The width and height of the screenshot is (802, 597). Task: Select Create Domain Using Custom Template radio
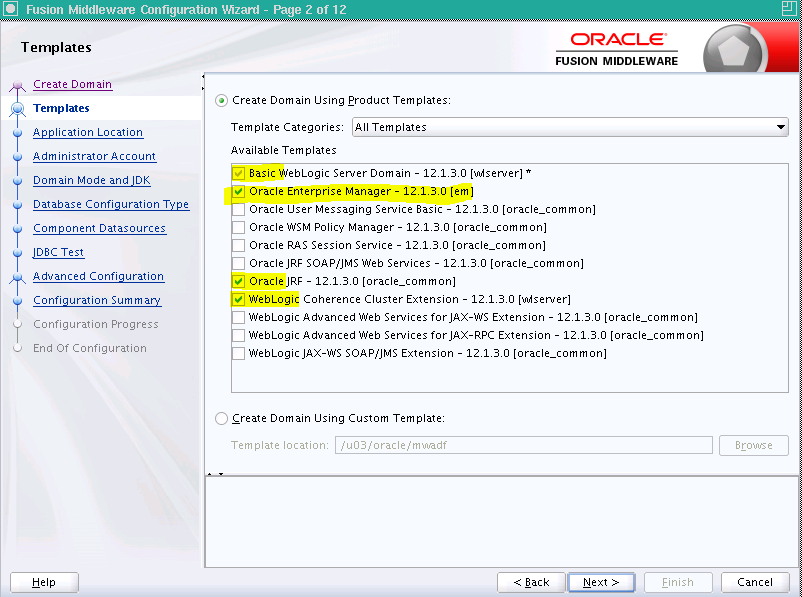point(221,418)
